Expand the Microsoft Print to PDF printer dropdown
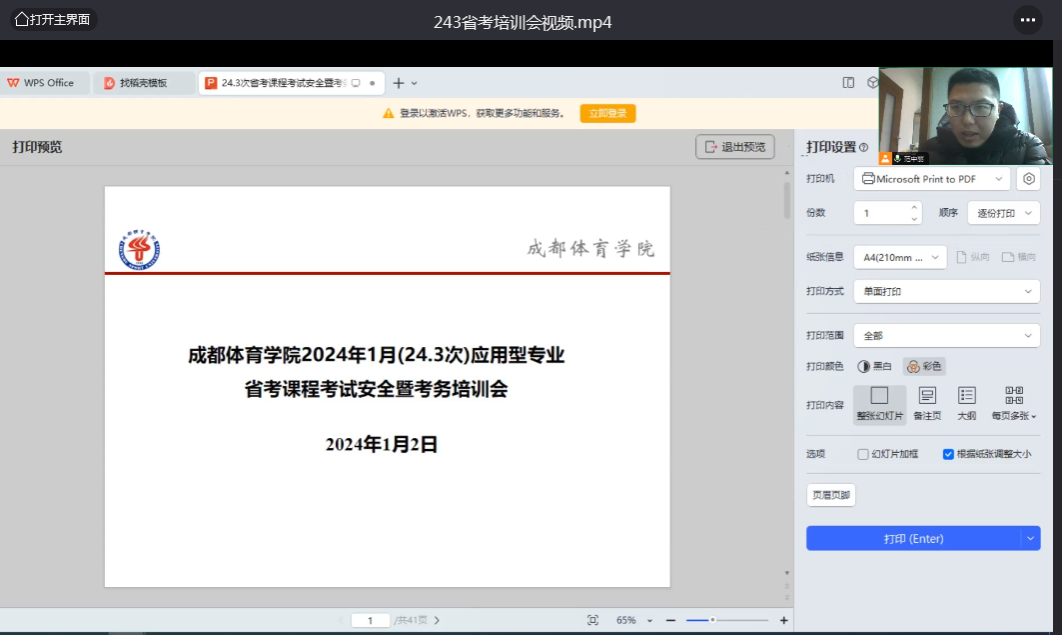1062x635 pixels. 932,179
